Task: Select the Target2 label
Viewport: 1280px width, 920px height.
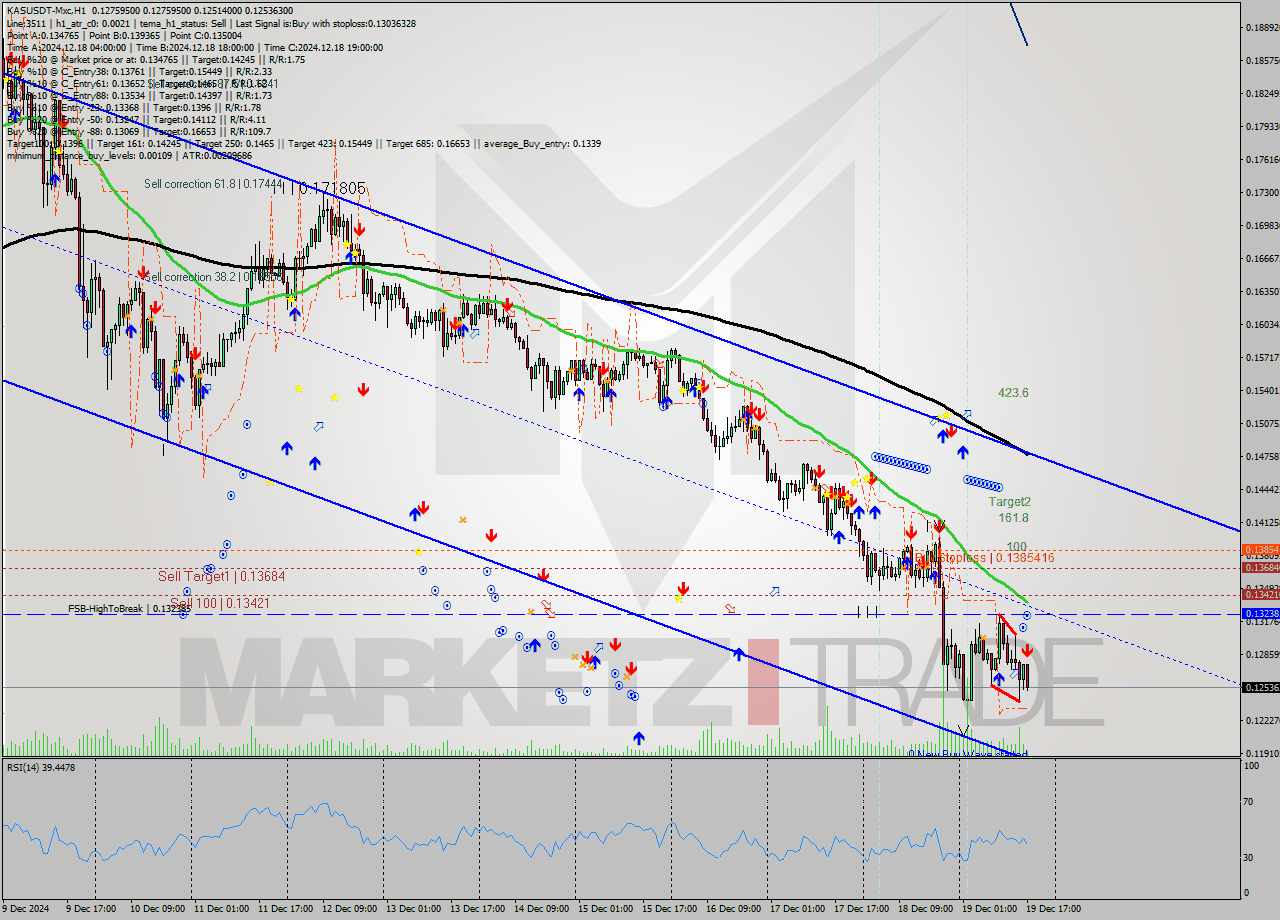Action: 1010,502
